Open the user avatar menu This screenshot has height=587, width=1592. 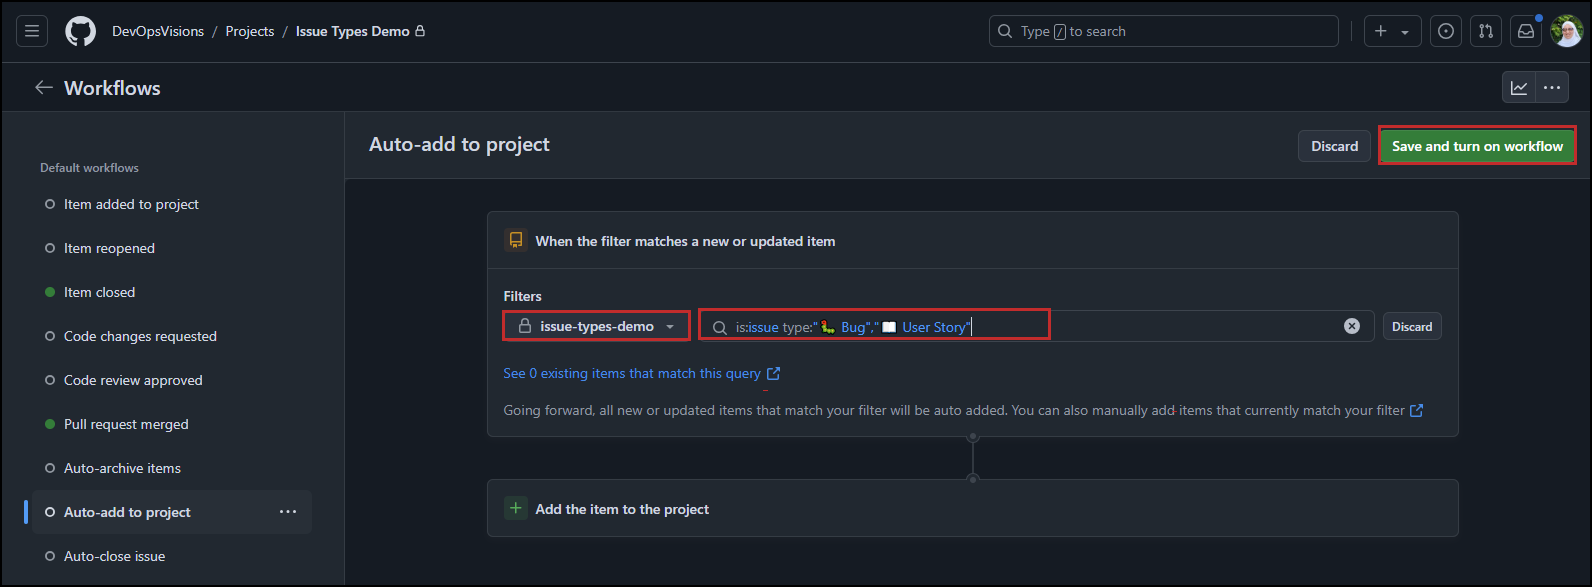(1566, 31)
